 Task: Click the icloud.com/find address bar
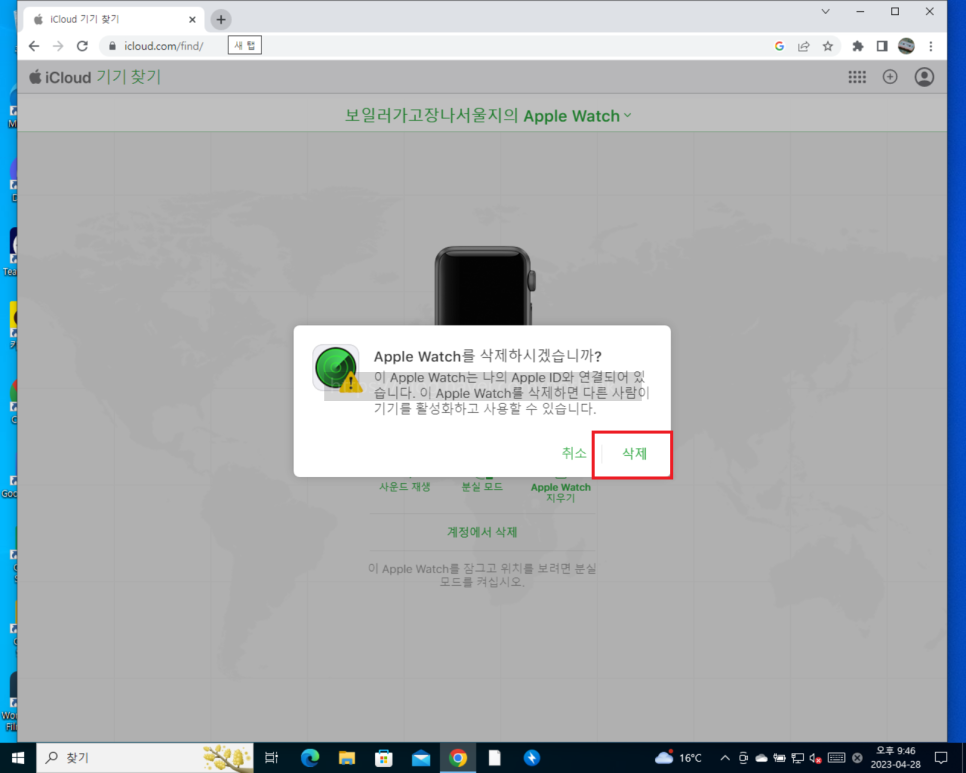click(163, 46)
